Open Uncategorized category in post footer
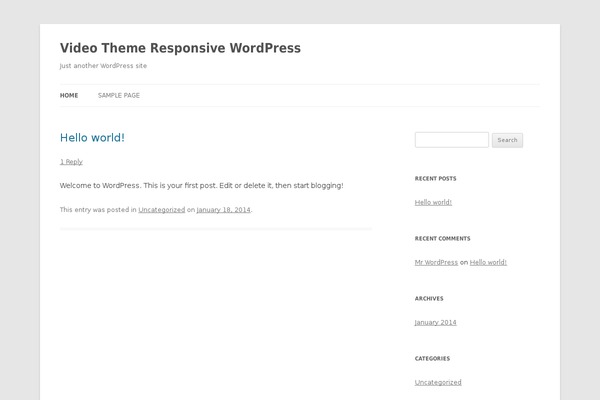Screen dimensions: 600x400 pyautogui.click(x=161, y=210)
